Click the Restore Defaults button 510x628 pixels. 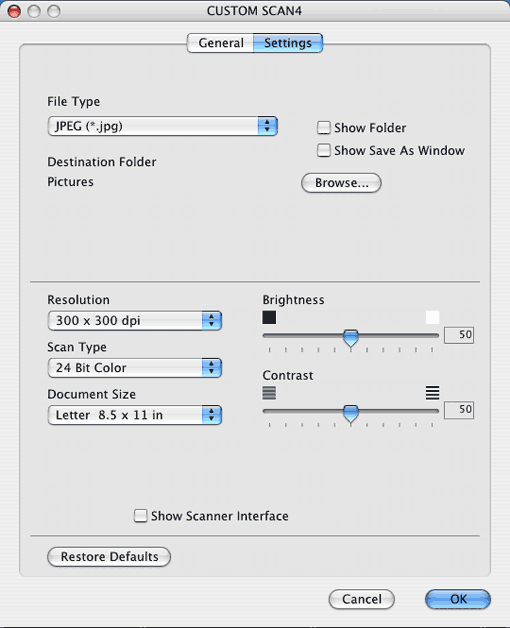coord(109,557)
